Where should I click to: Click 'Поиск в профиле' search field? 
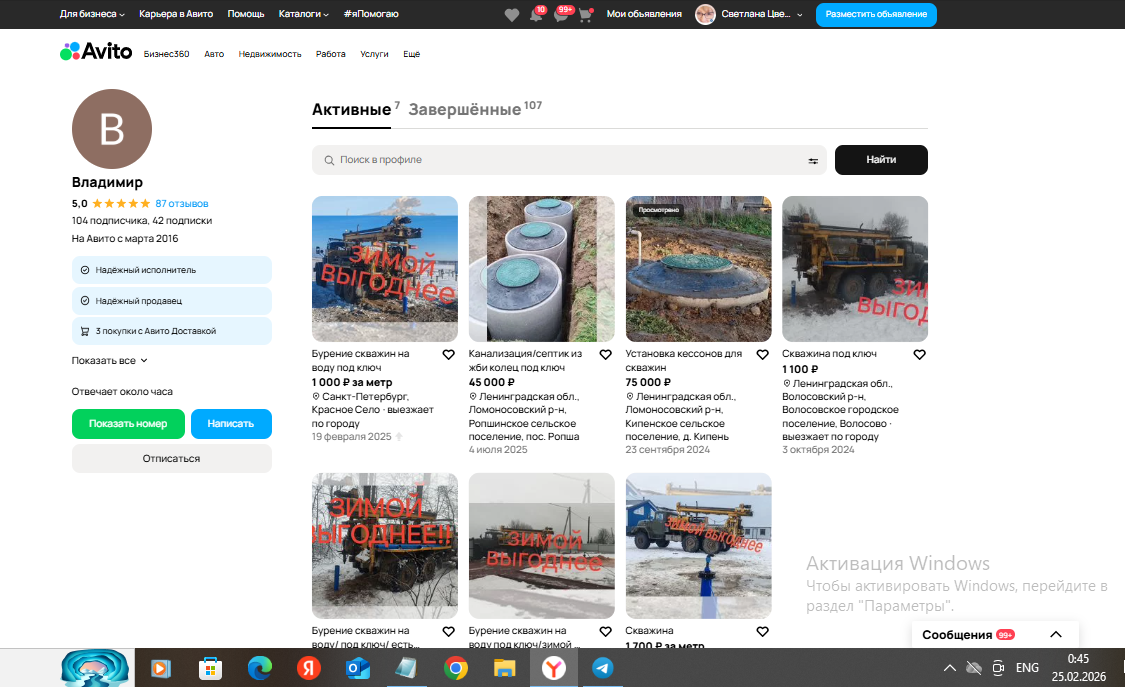coord(560,160)
